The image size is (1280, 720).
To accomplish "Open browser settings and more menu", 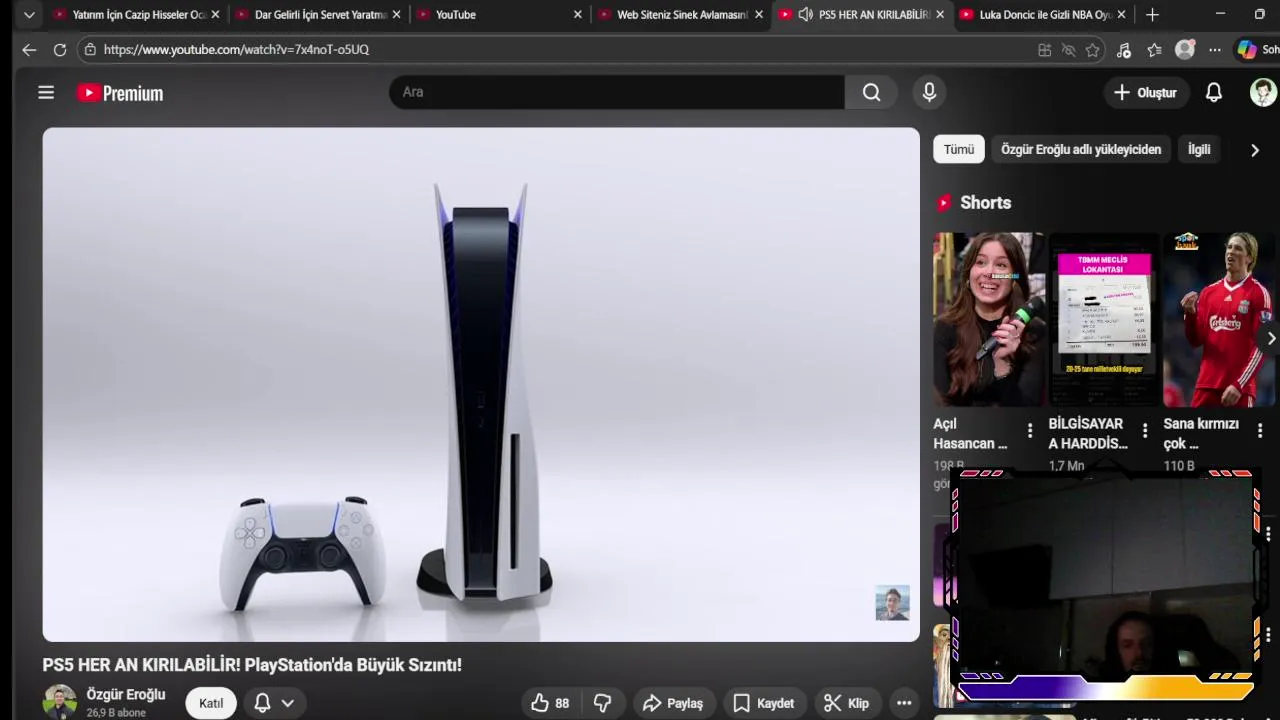I will (1215, 50).
